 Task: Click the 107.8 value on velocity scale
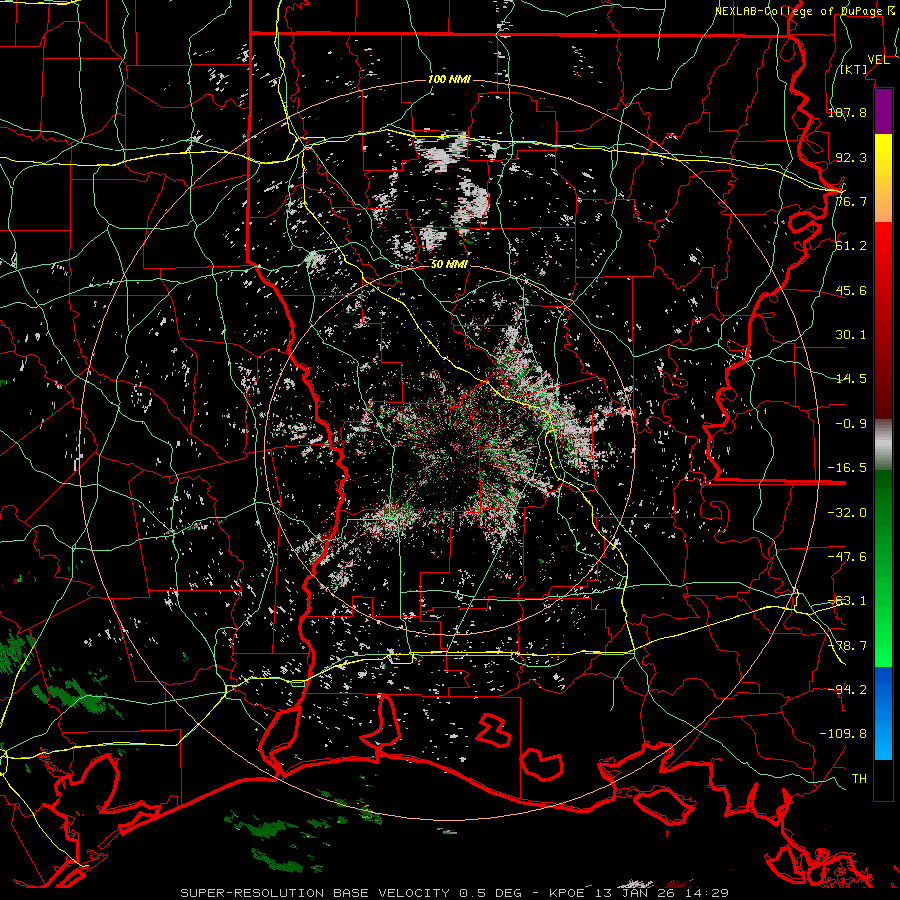click(847, 112)
